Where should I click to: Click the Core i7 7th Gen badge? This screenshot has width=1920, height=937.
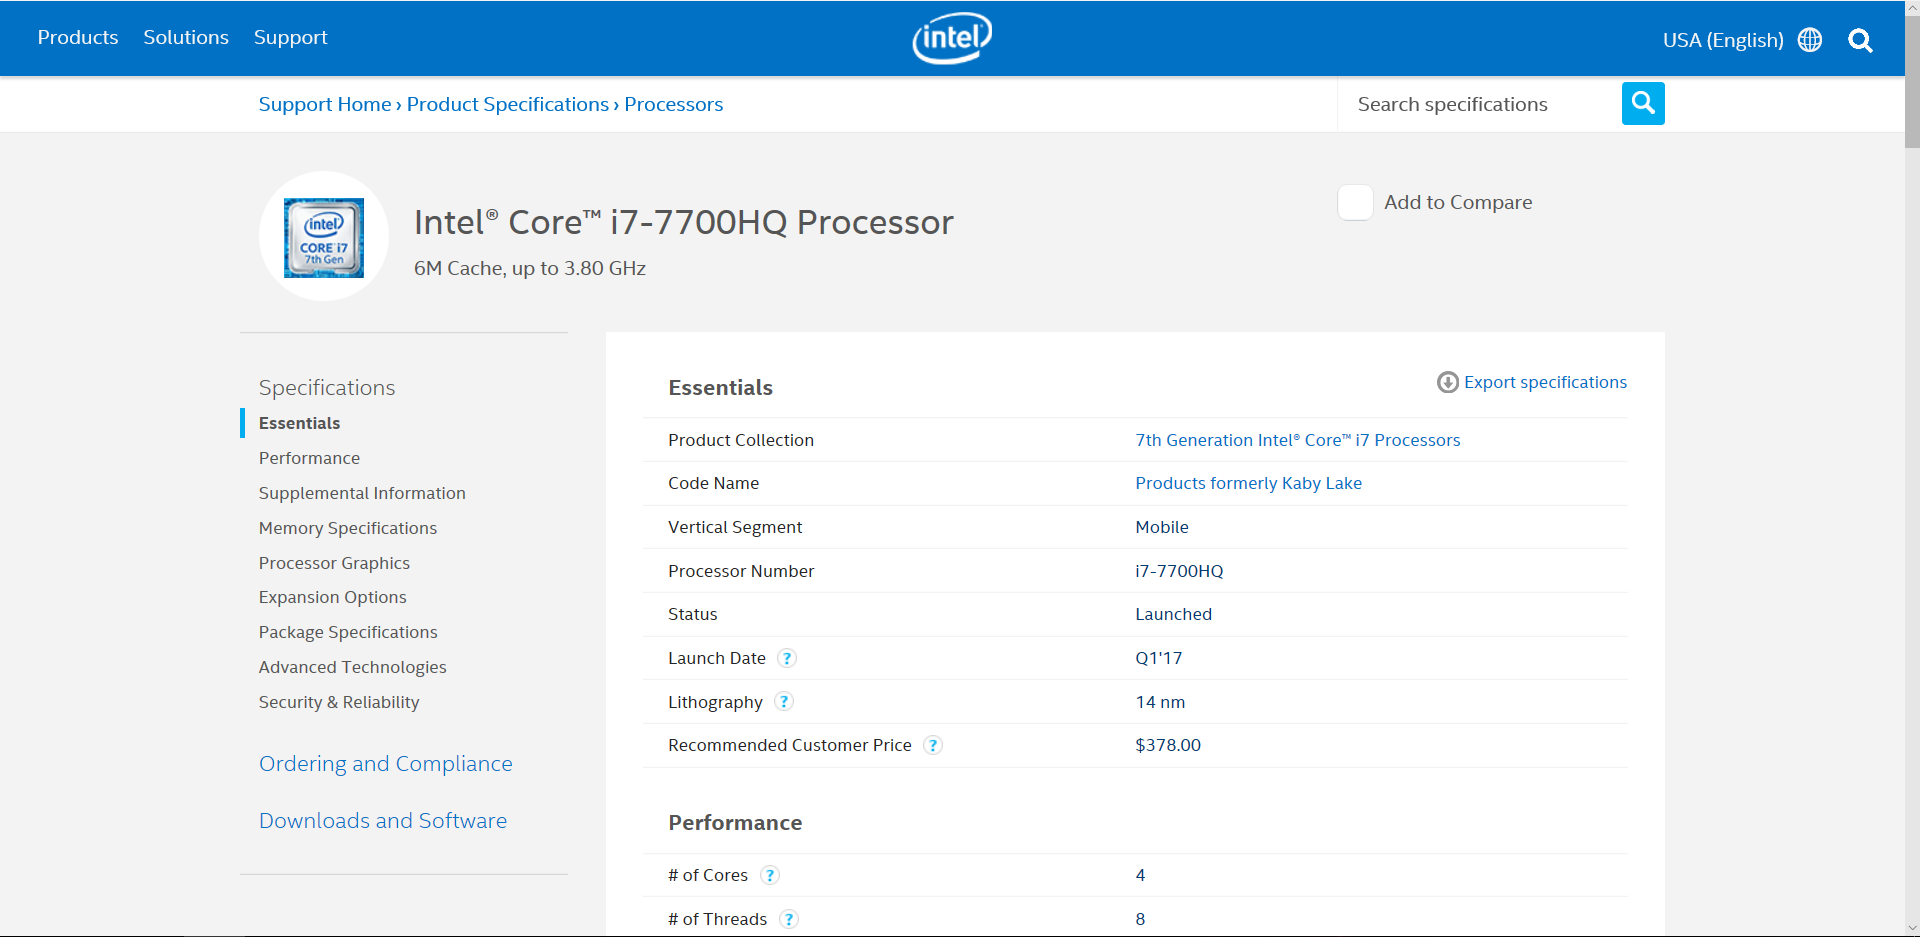pos(323,237)
